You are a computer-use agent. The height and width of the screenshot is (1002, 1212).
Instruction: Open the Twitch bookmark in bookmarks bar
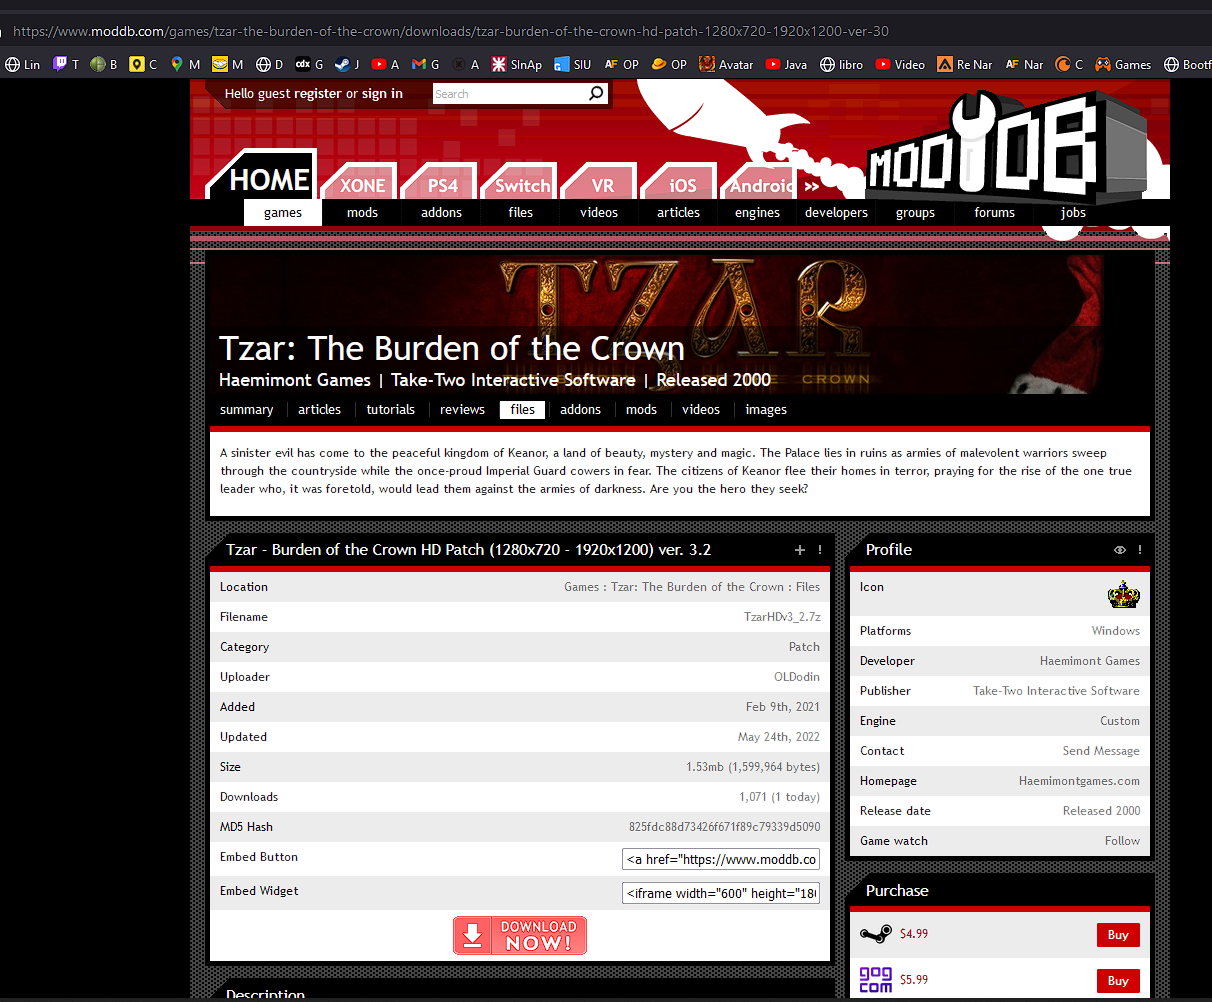pyautogui.click(x=66, y=64)
